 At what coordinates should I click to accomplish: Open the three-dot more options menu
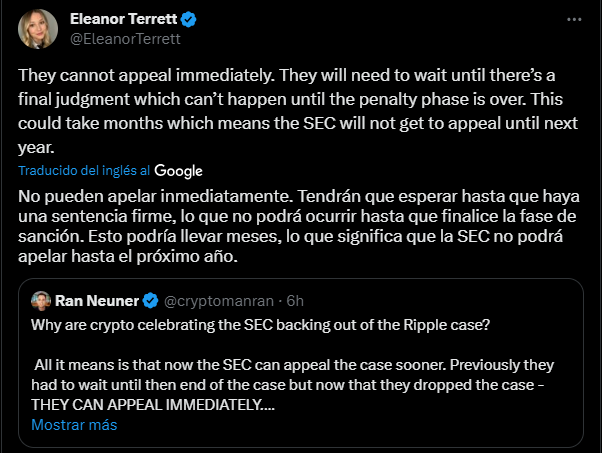573,21
